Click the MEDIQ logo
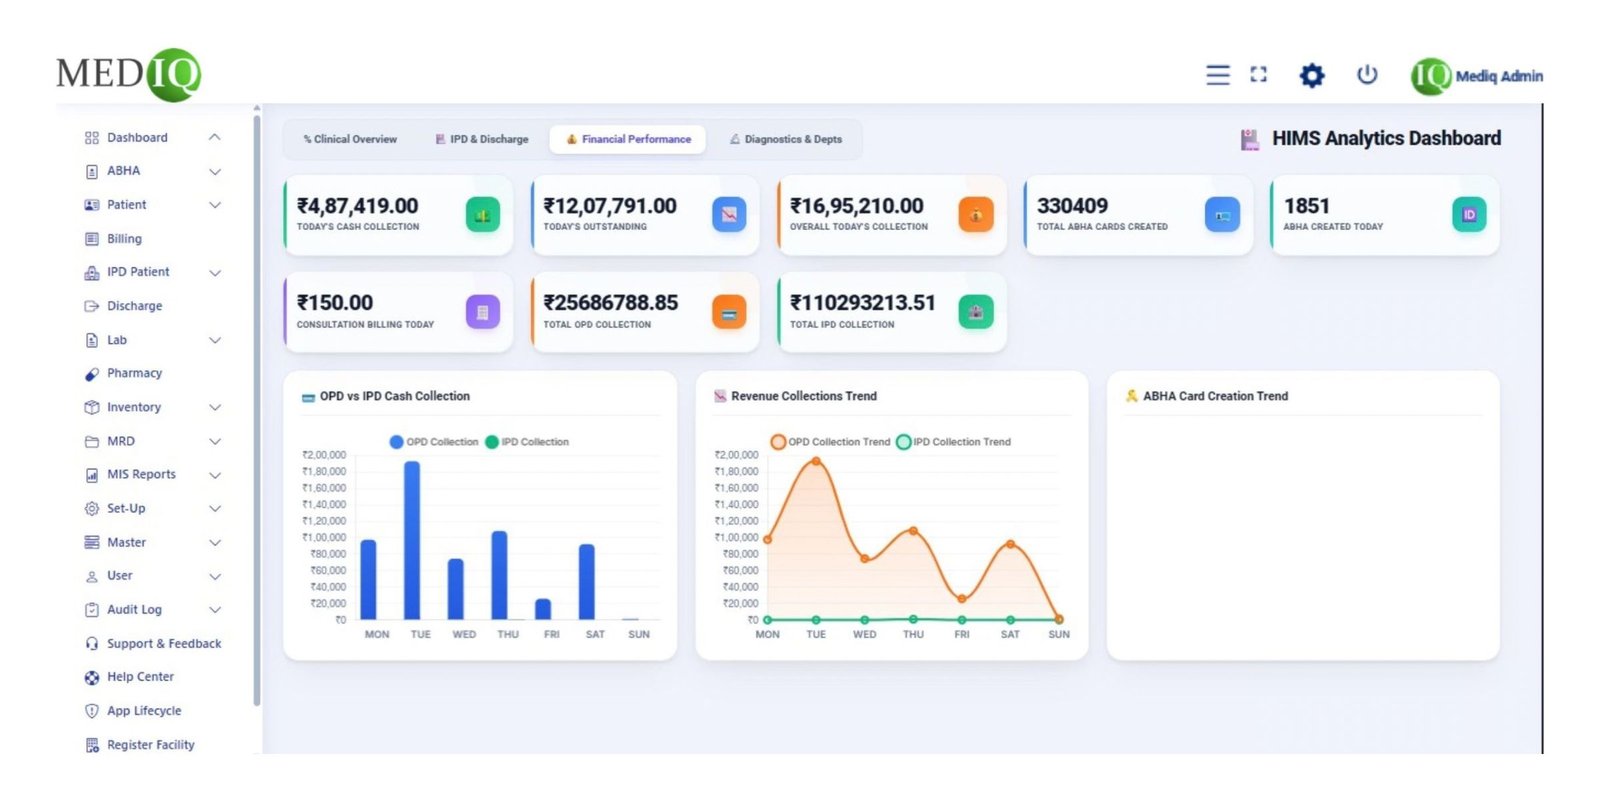This screenshot has height=800, width=1600. [128, 74]
